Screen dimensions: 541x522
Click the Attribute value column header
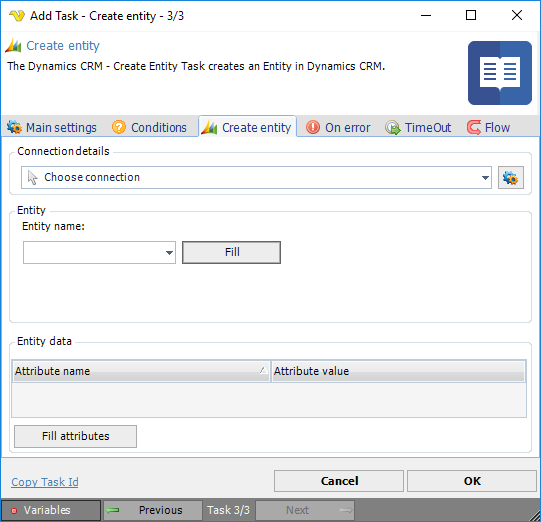399,371
